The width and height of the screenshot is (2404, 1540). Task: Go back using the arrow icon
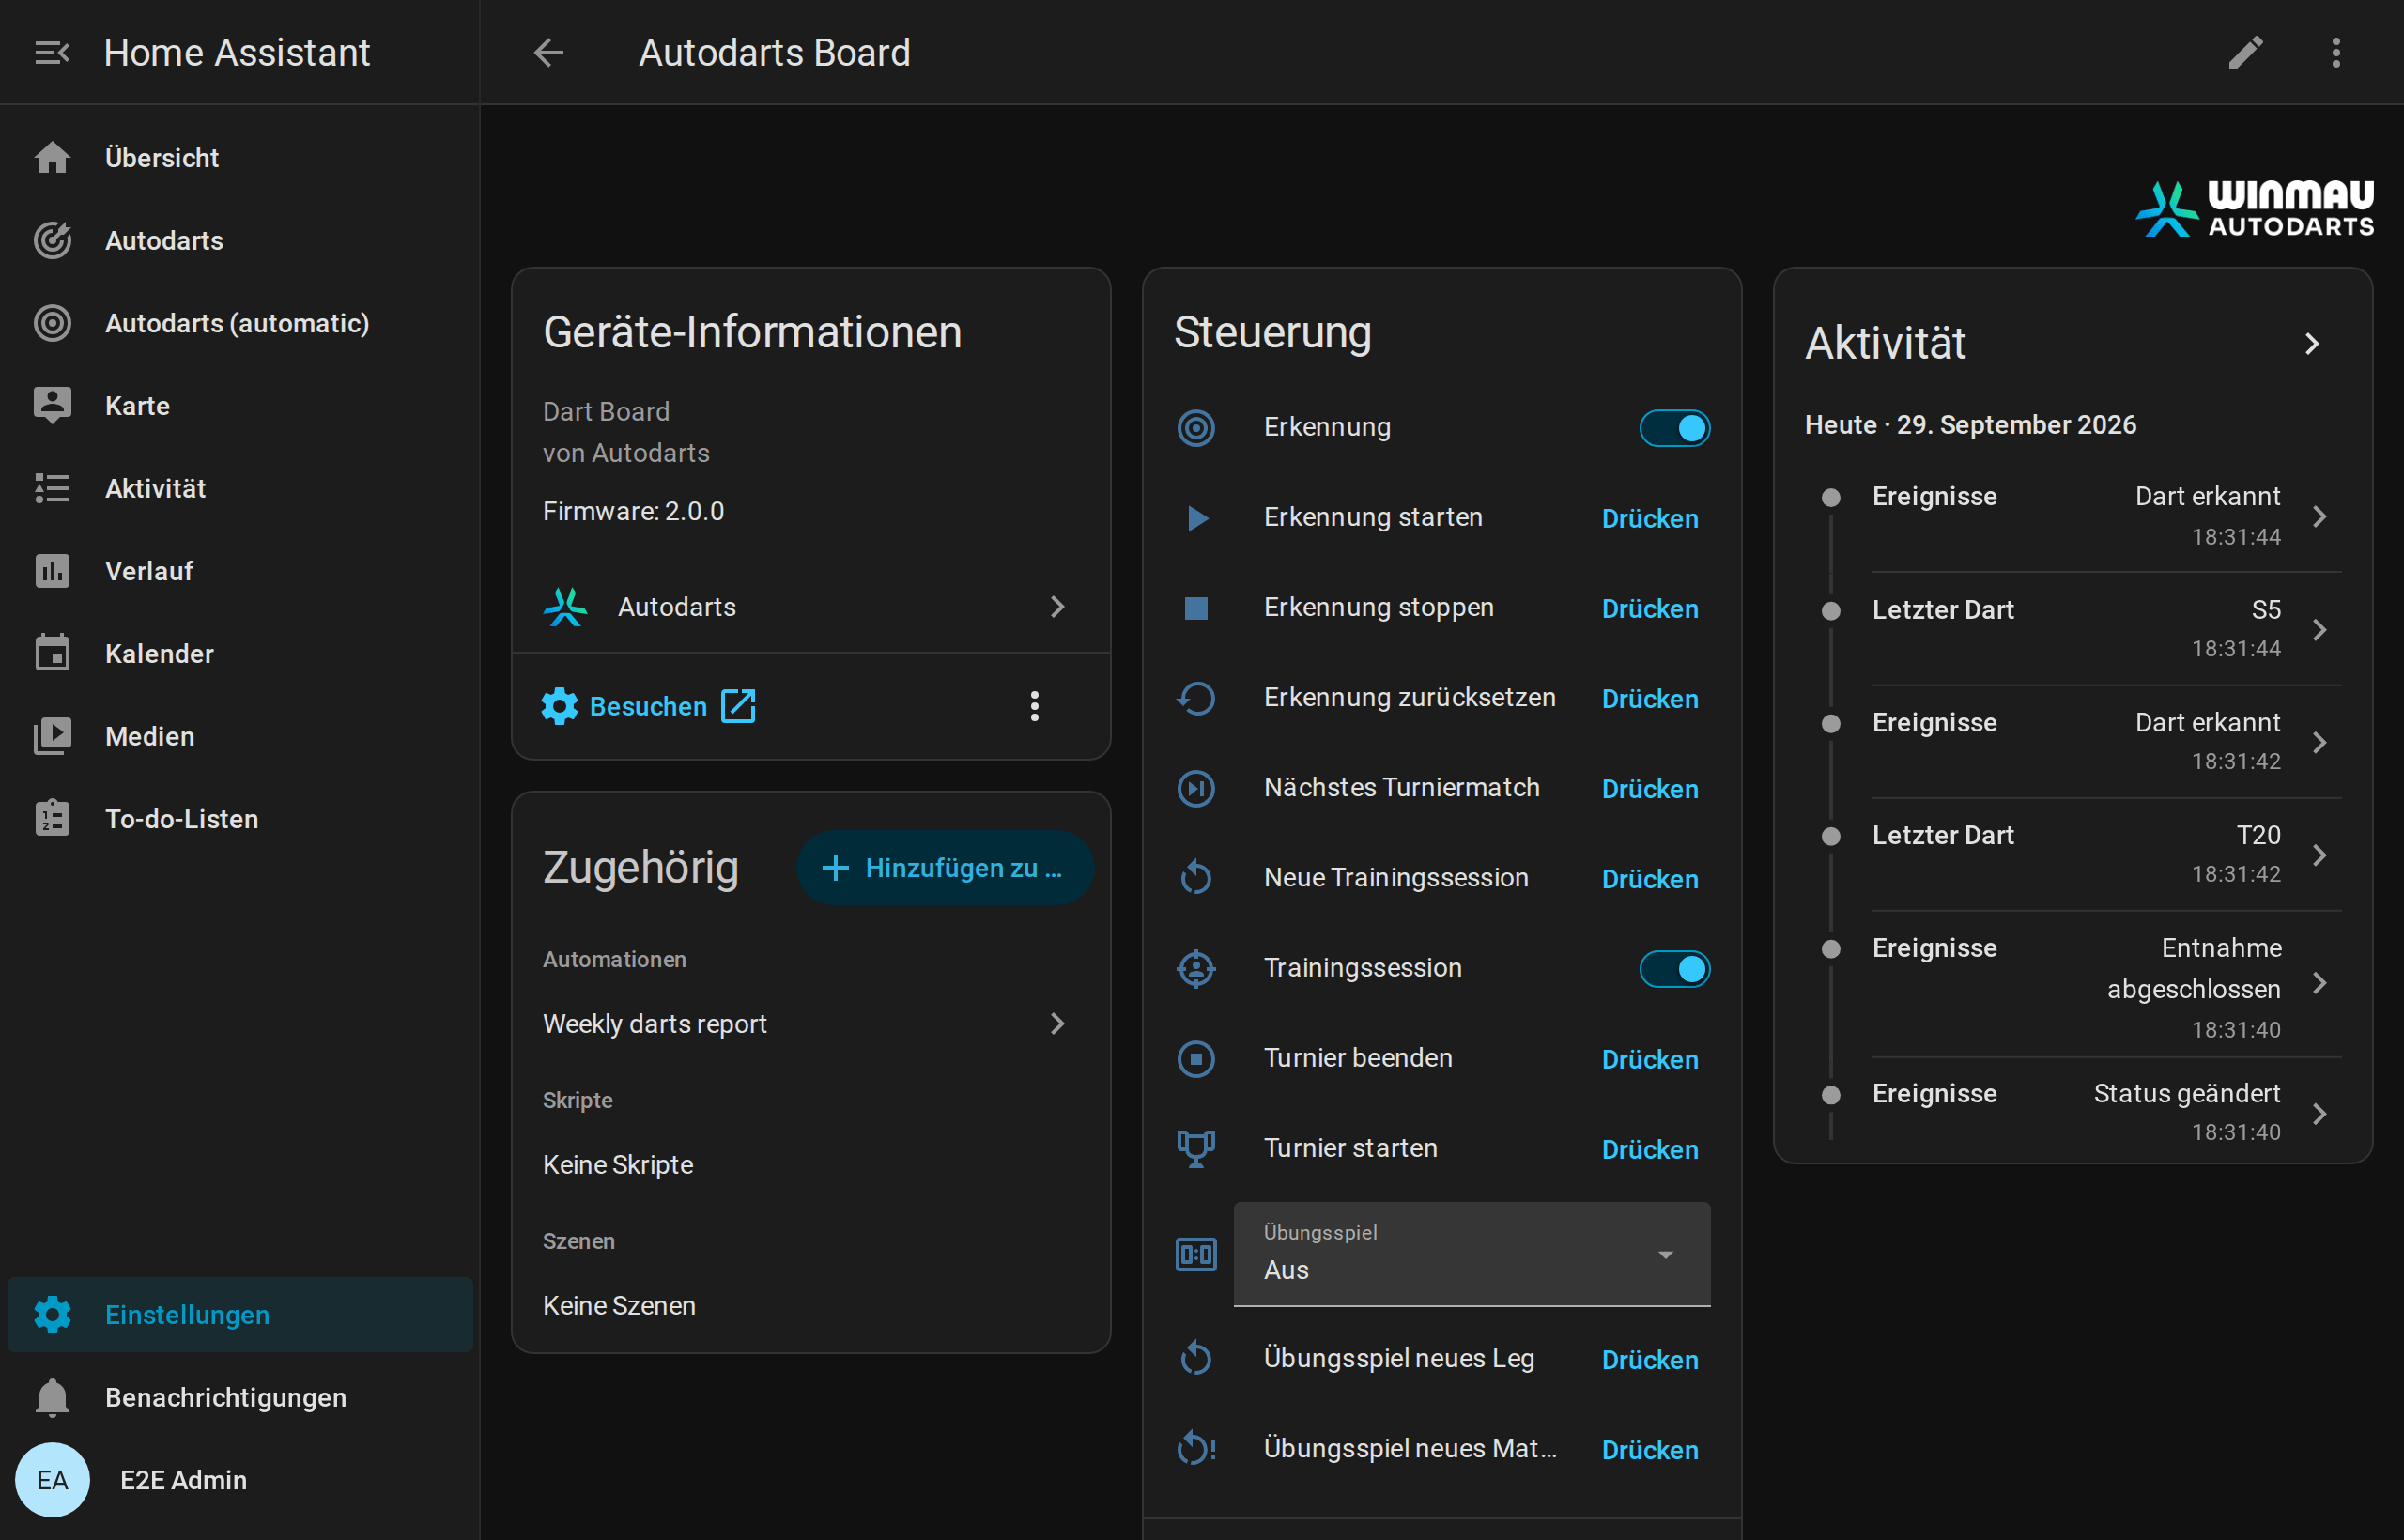(549, 52)
